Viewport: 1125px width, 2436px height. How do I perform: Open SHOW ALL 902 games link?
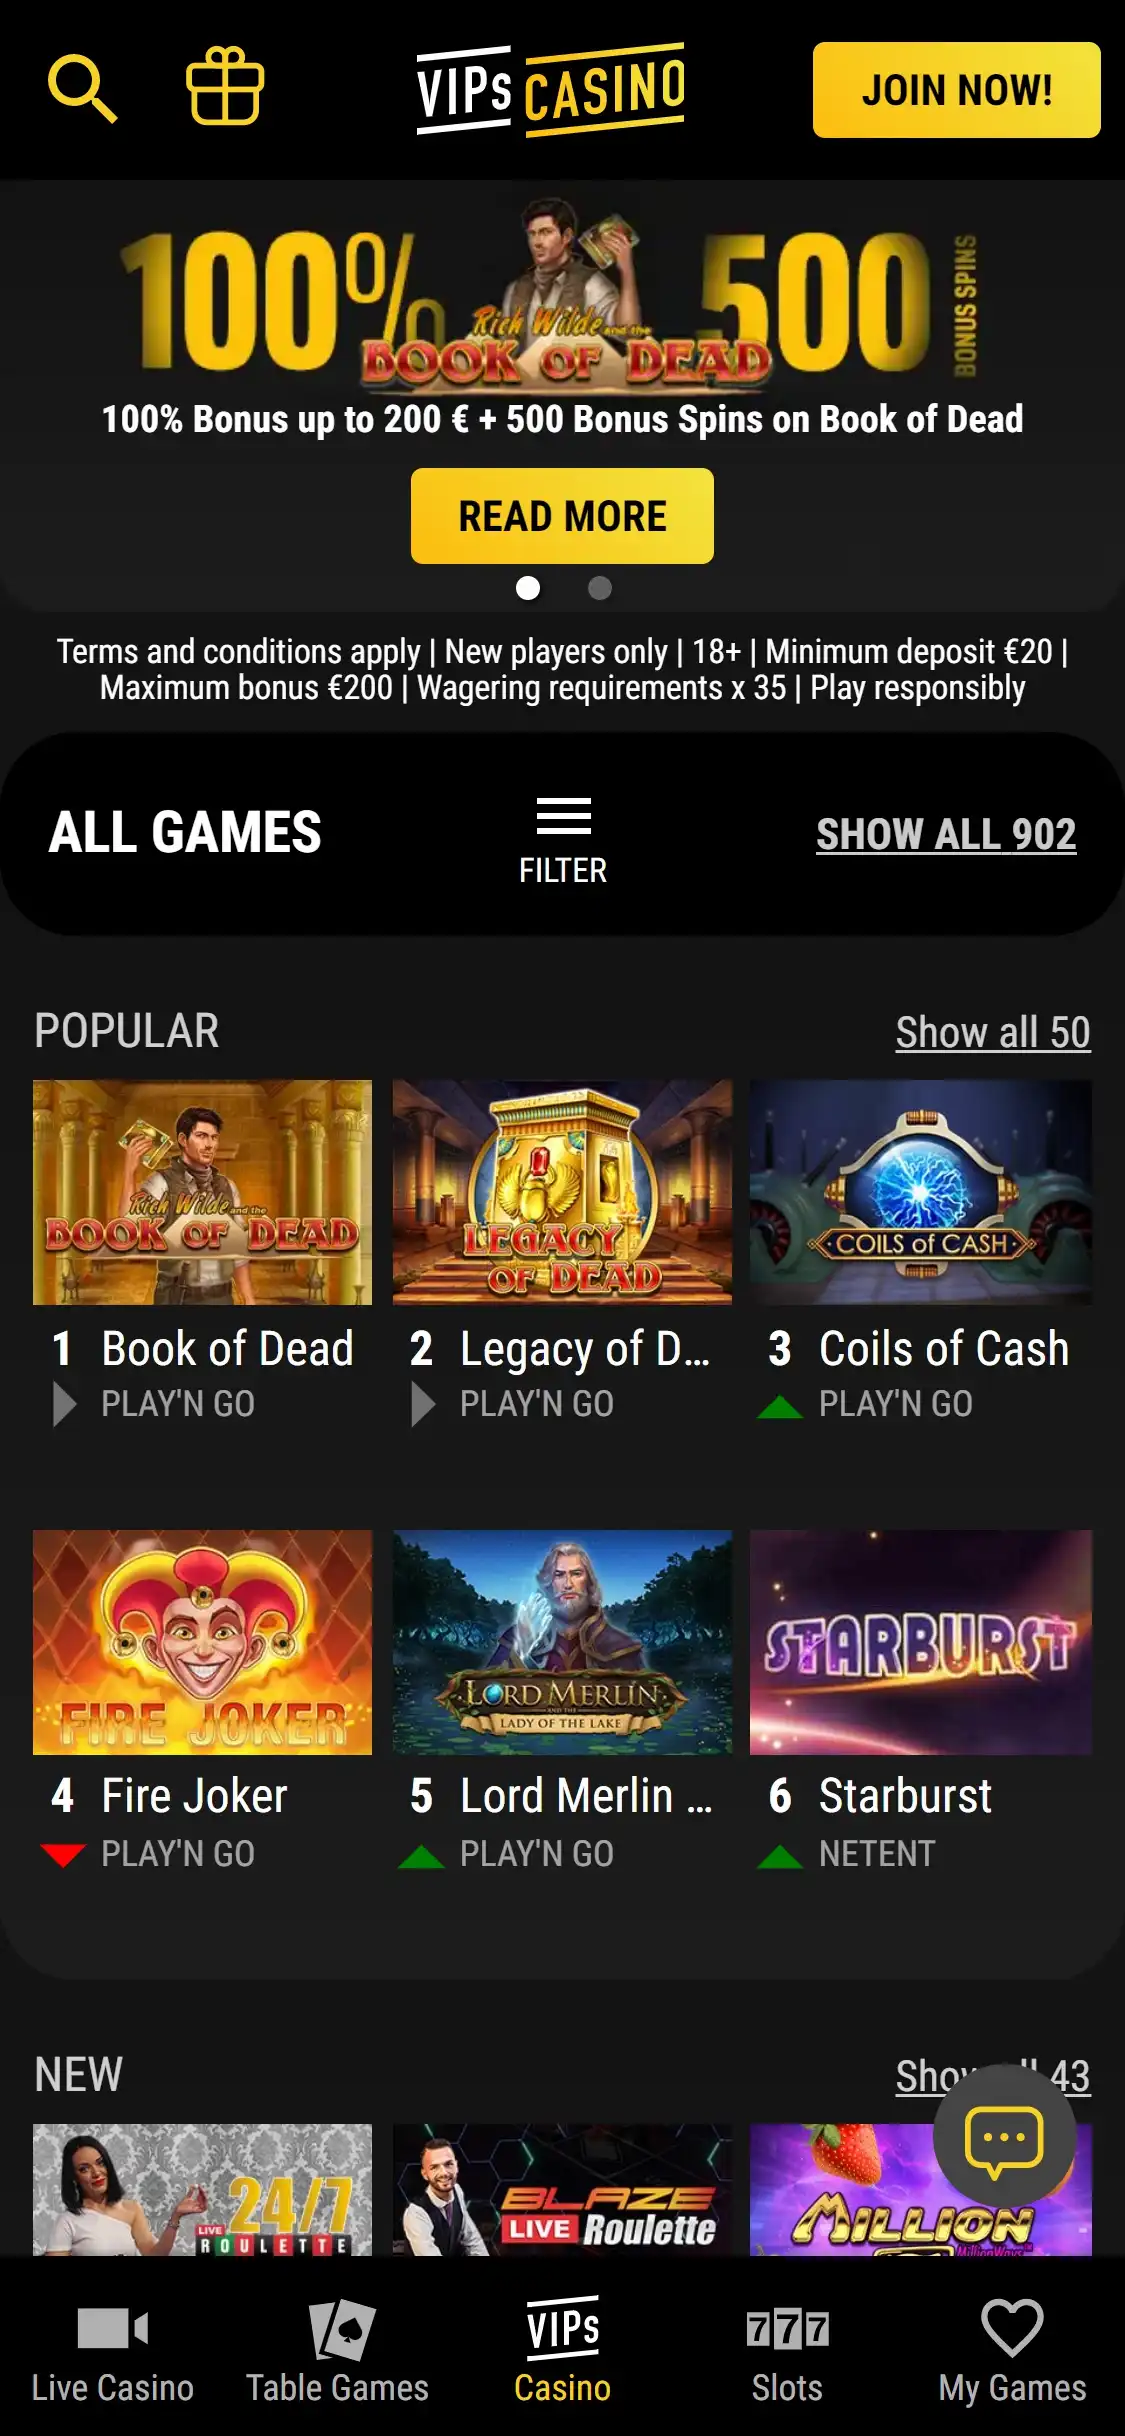(x=946, y=834)
